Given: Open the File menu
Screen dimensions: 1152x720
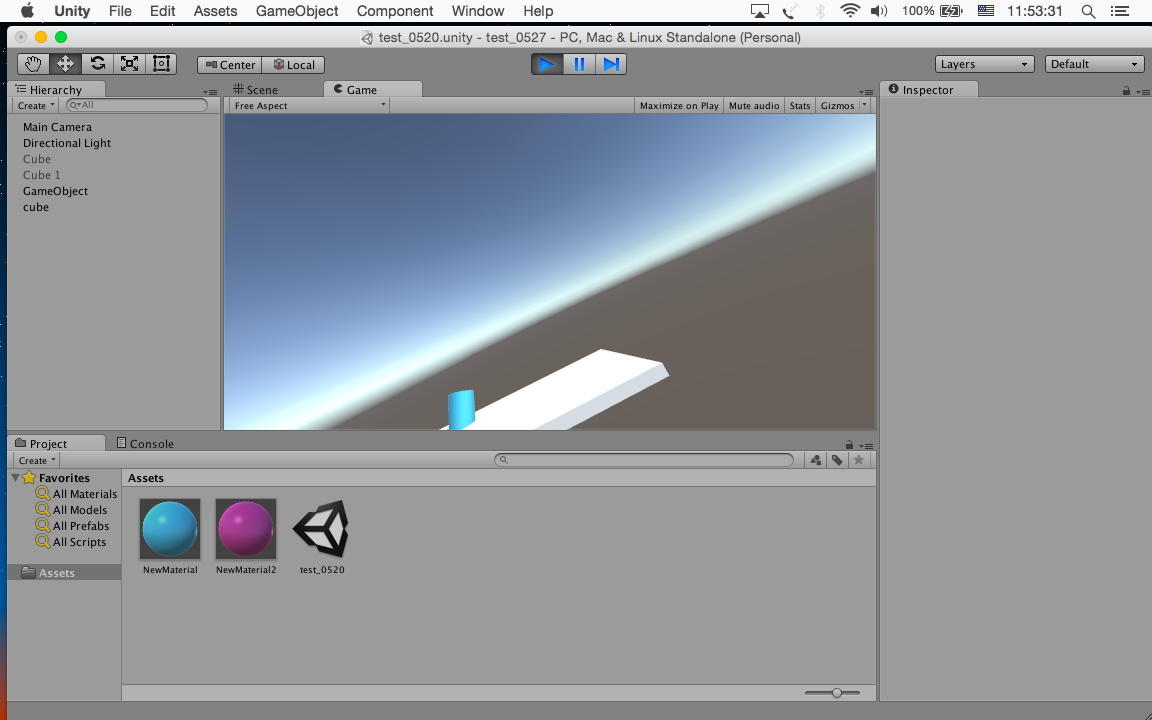Looking at the screenshot, I should click(120, 11).
